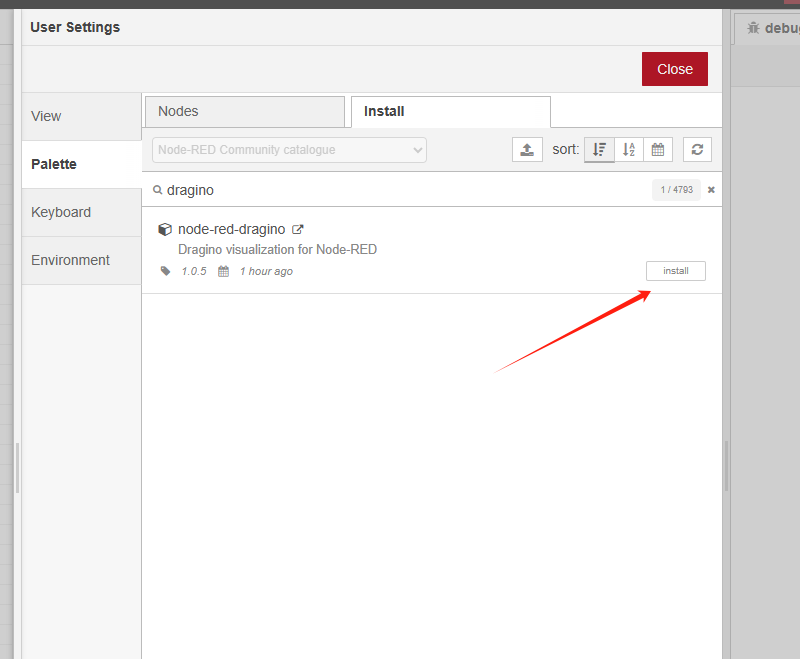Clear the dragino search filter

point(711,190)
